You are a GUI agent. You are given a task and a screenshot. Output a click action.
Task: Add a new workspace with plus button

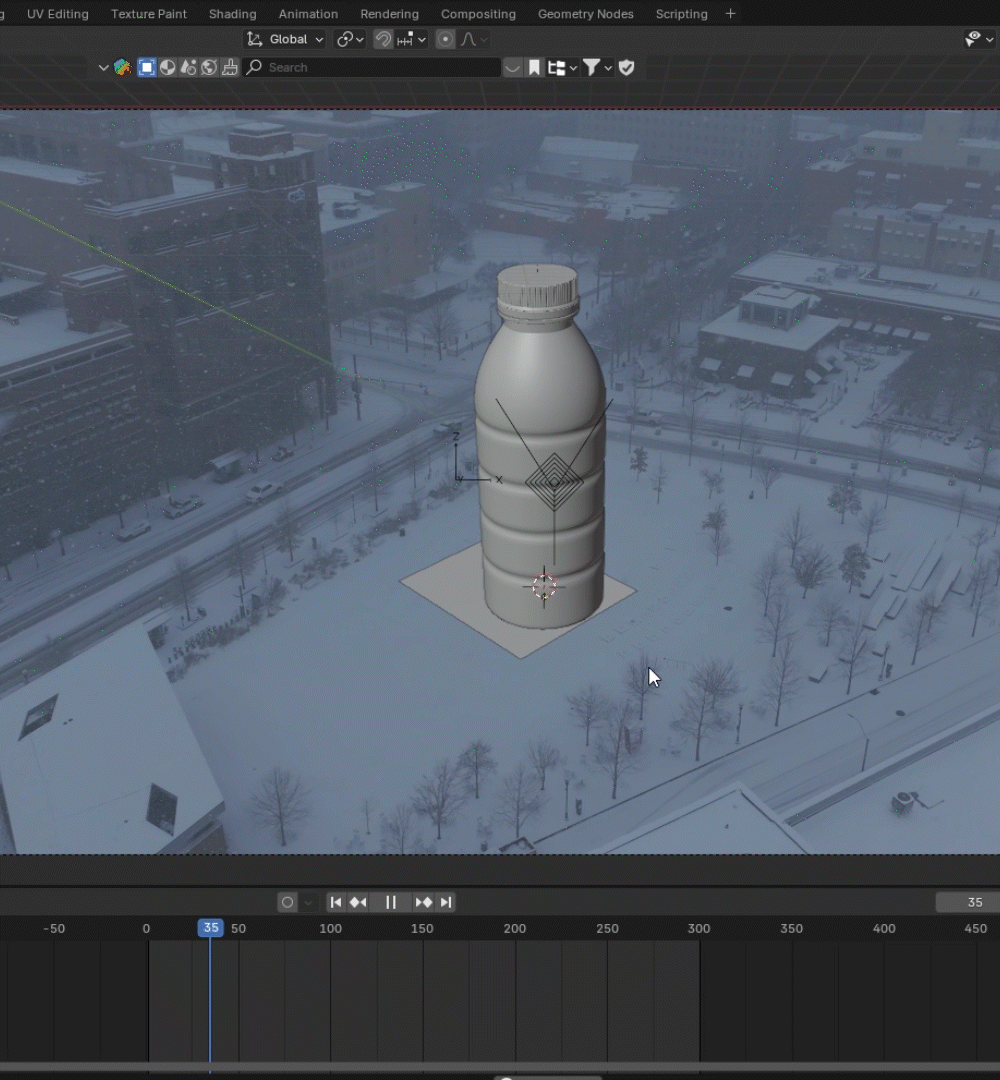(x=730, y=14)
